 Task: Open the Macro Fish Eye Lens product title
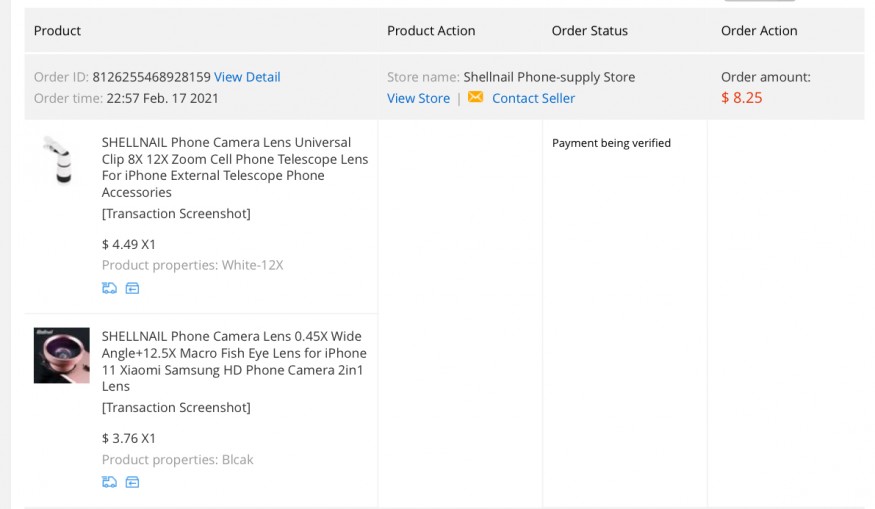pos(234,361)
